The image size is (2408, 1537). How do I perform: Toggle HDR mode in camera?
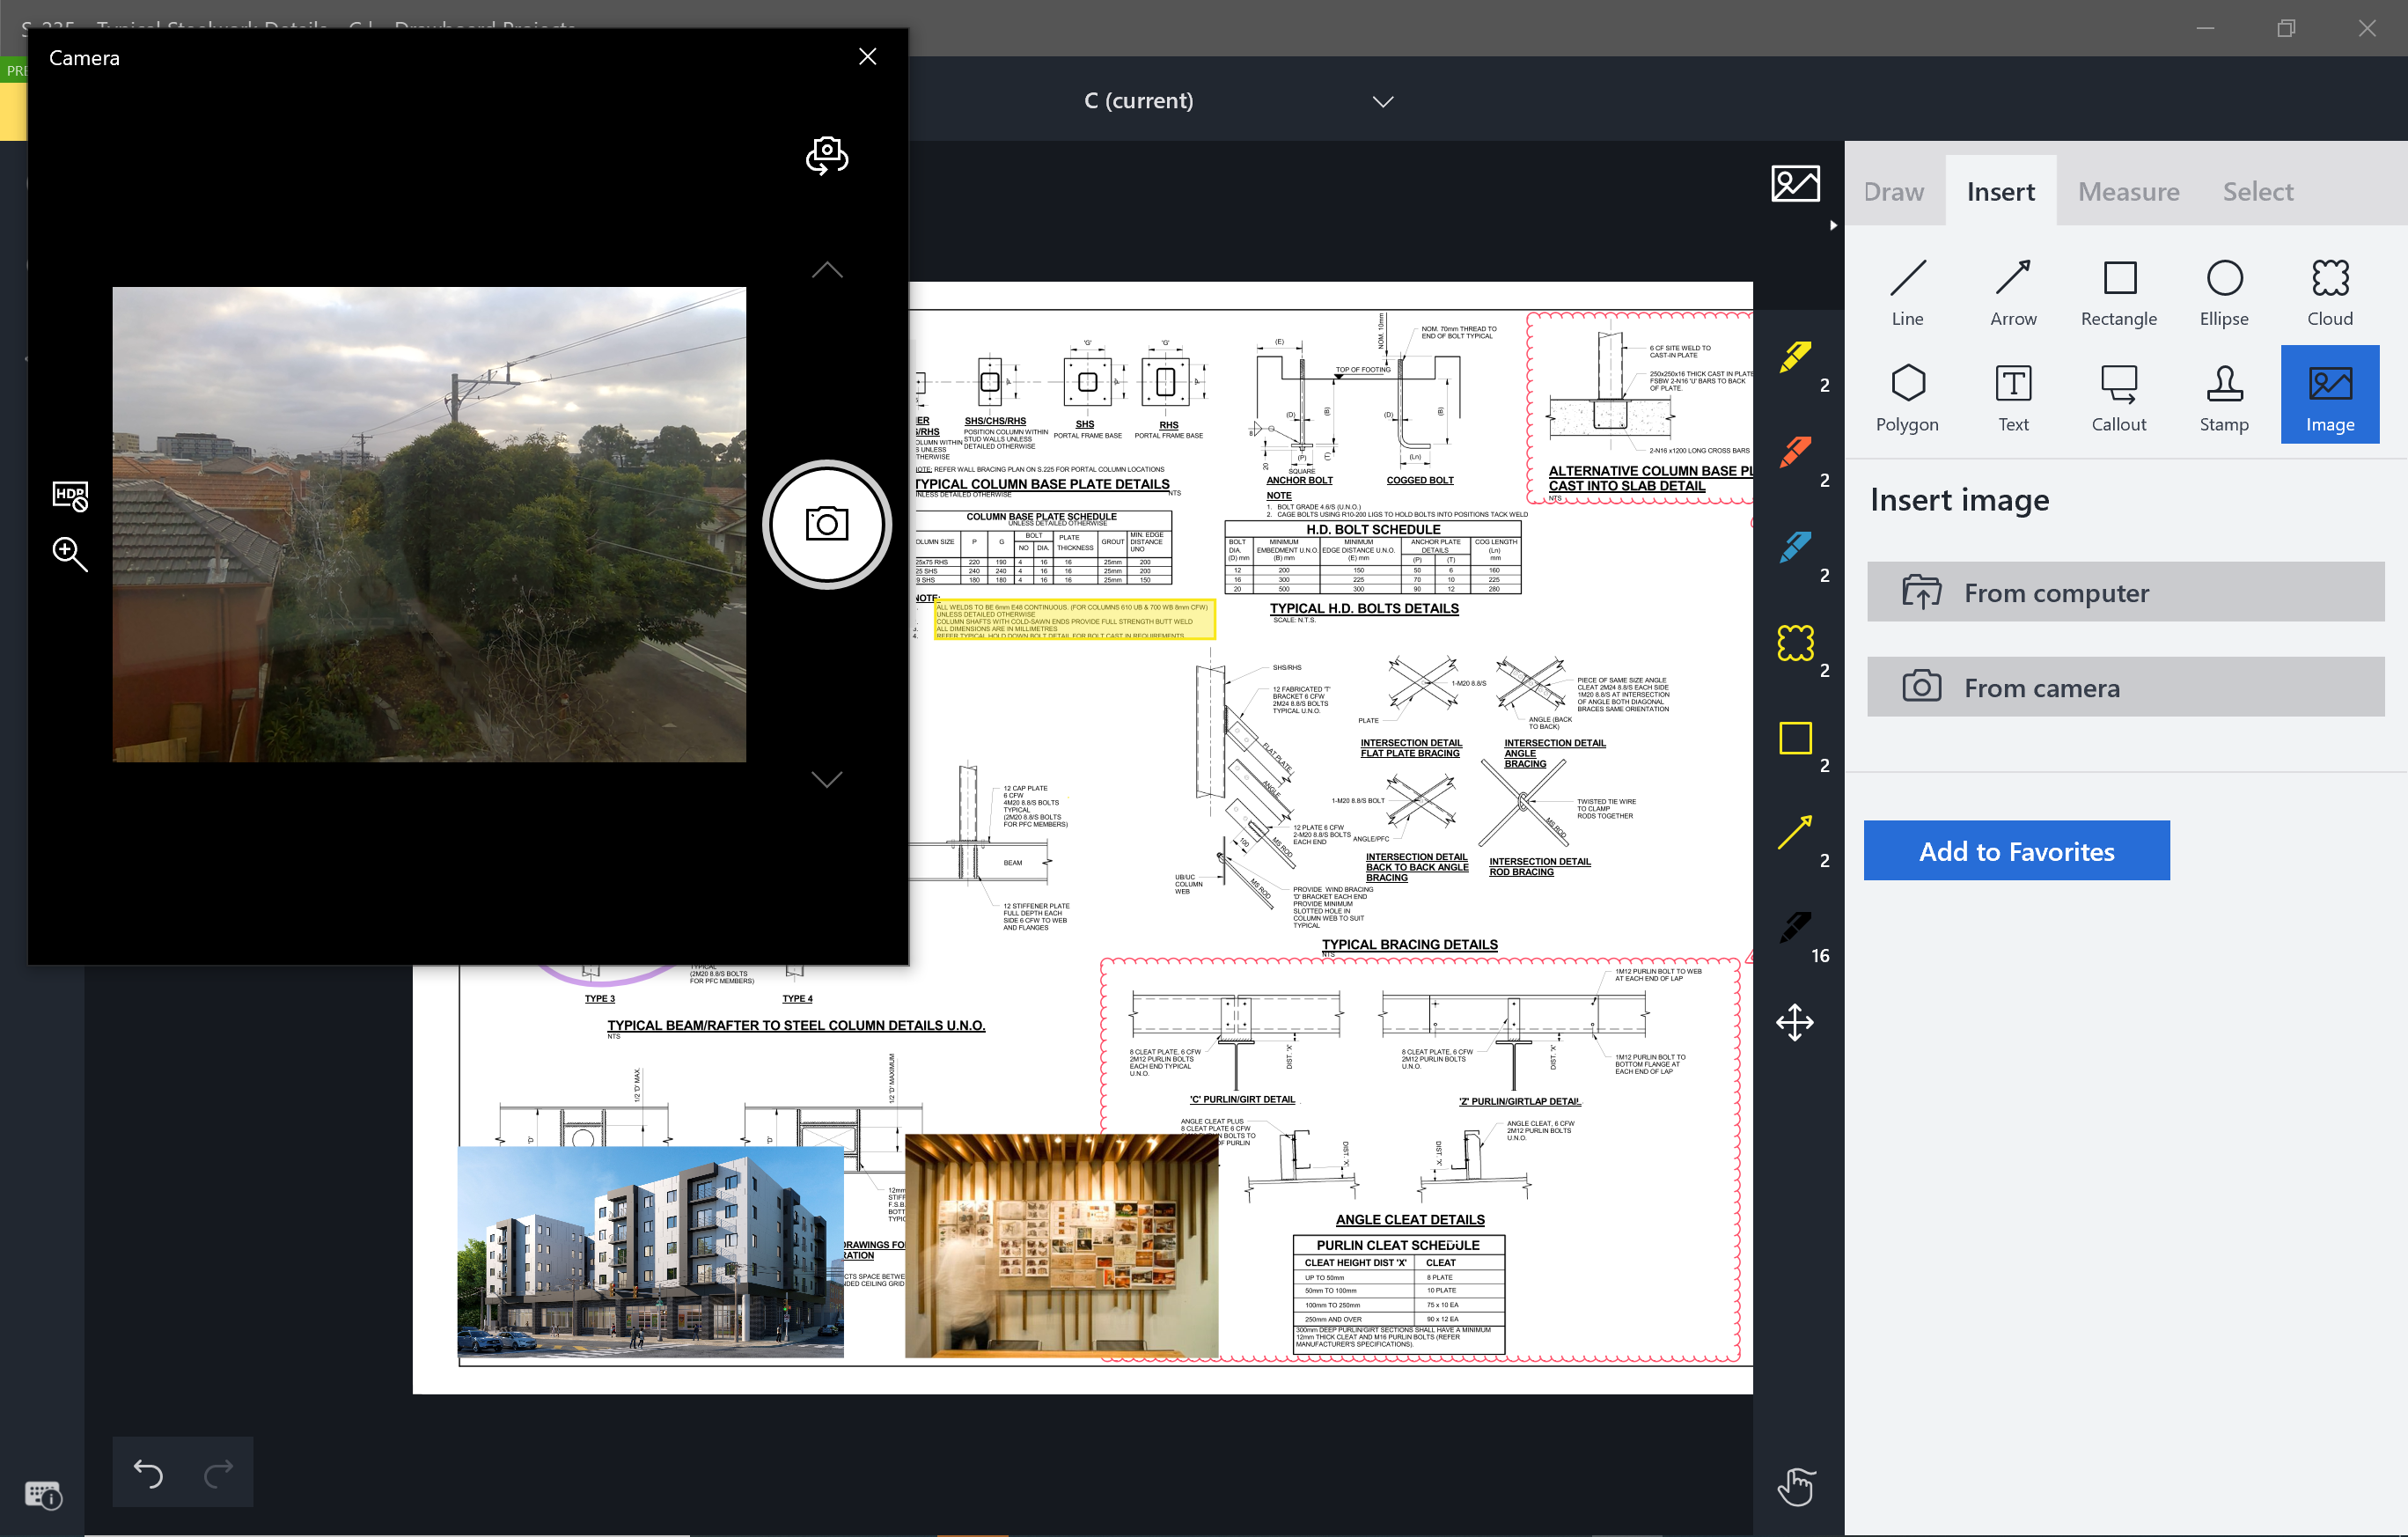(x=70, y=495)
